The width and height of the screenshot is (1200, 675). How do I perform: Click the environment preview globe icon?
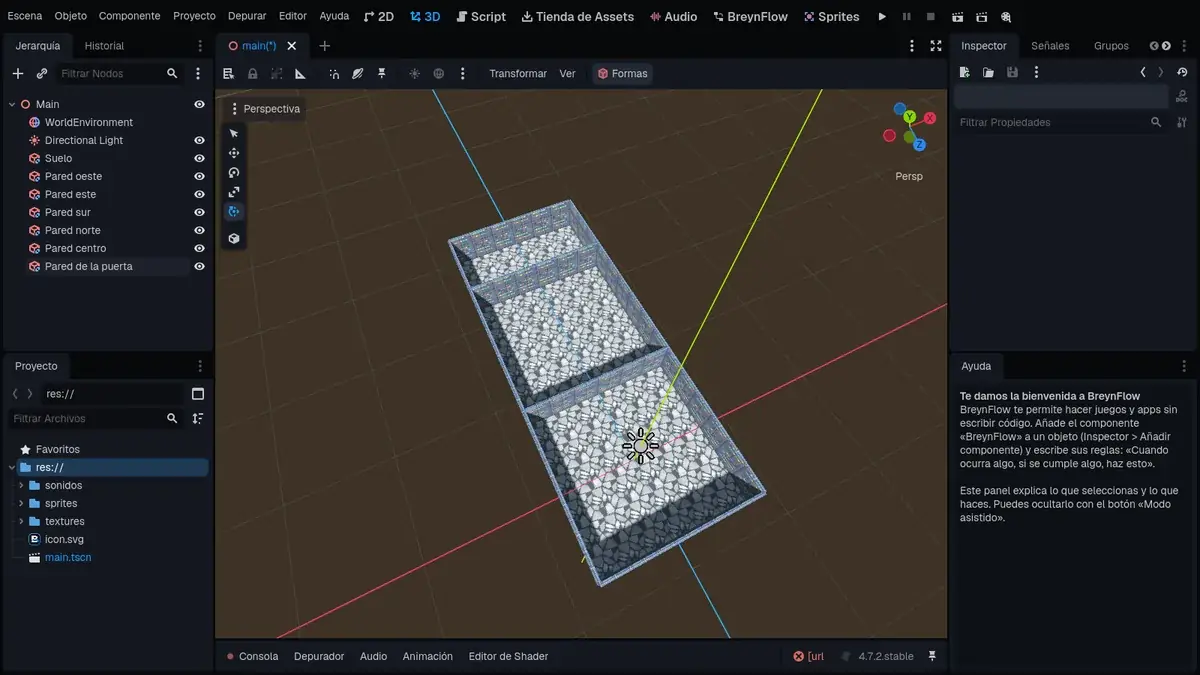coord(439,74)
